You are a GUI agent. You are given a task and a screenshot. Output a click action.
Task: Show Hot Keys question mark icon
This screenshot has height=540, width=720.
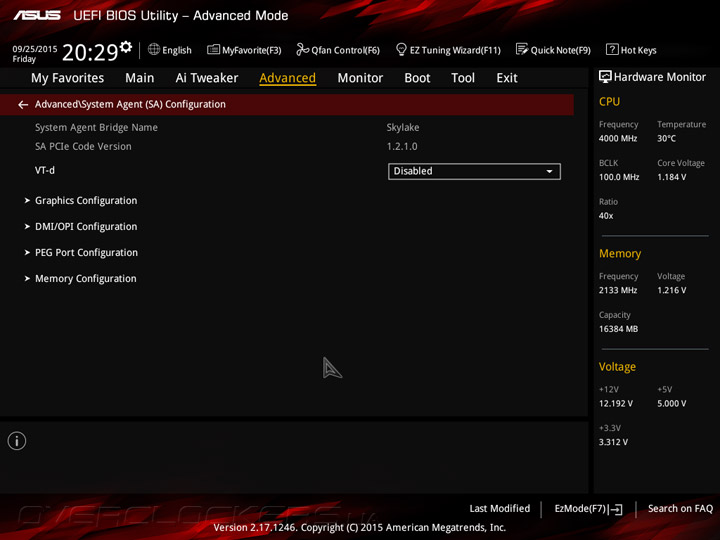click(x=612, y=50)
